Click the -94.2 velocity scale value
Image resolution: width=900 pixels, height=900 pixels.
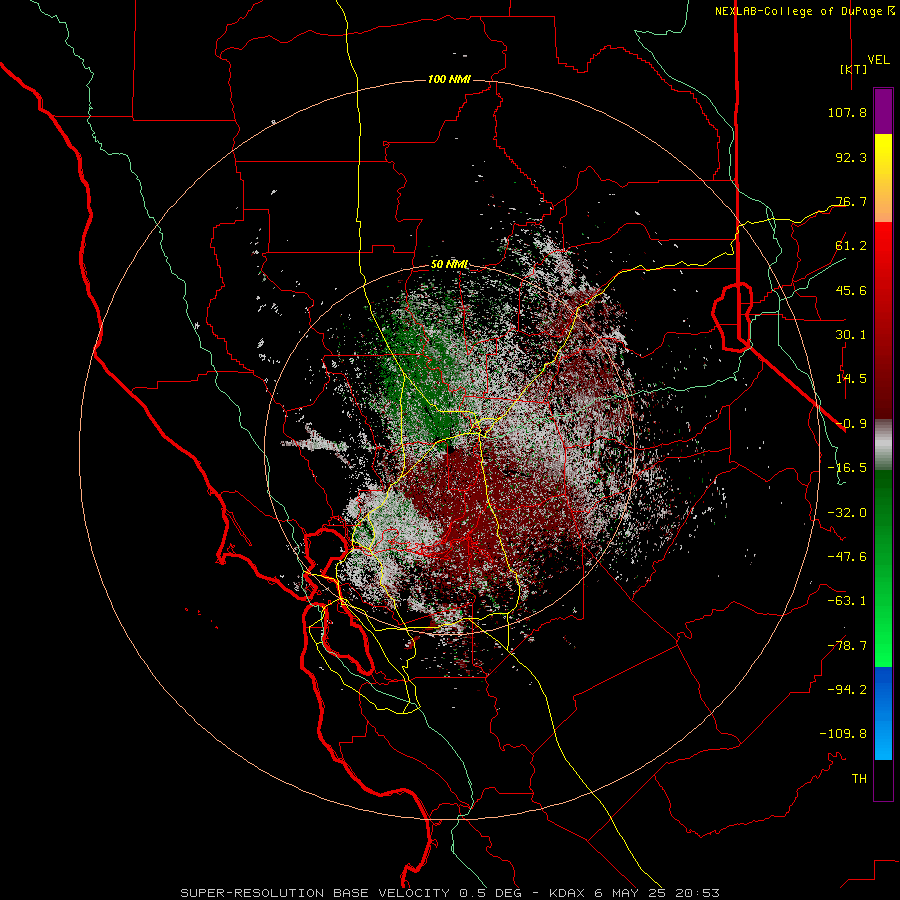click(847, 690)
